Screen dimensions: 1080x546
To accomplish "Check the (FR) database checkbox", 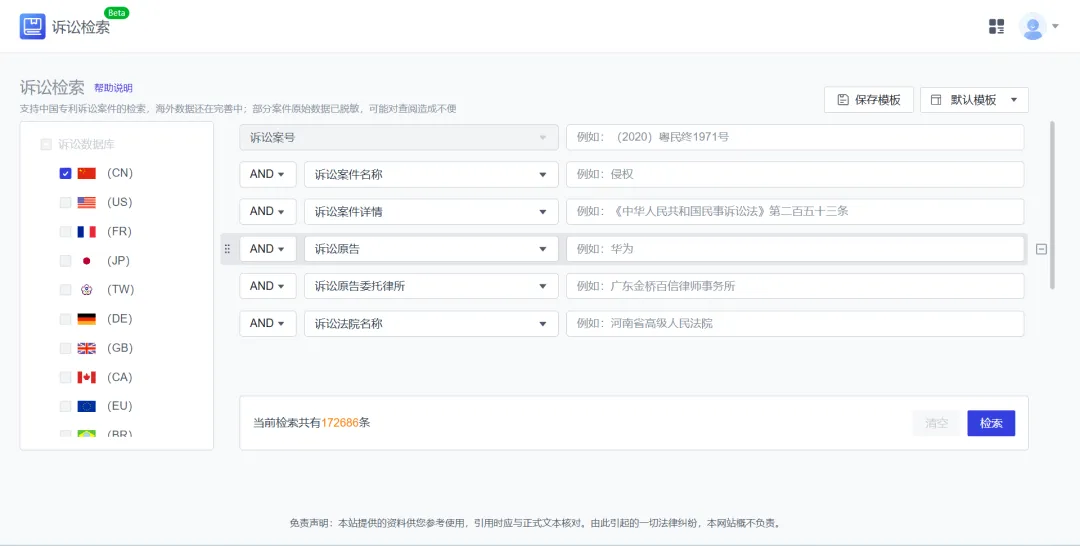I will [x=65, y=231].
